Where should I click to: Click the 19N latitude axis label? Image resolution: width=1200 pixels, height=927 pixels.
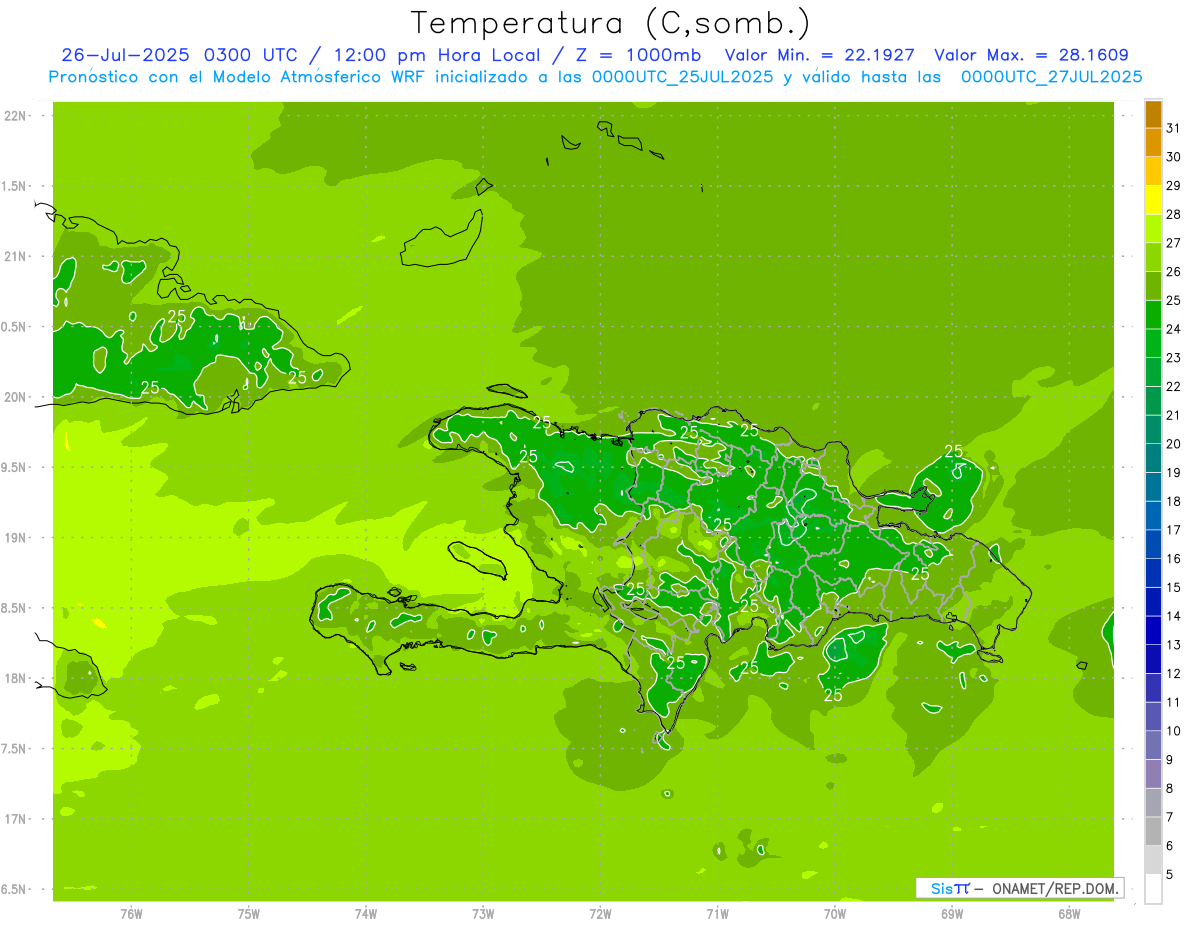point(16,538)
